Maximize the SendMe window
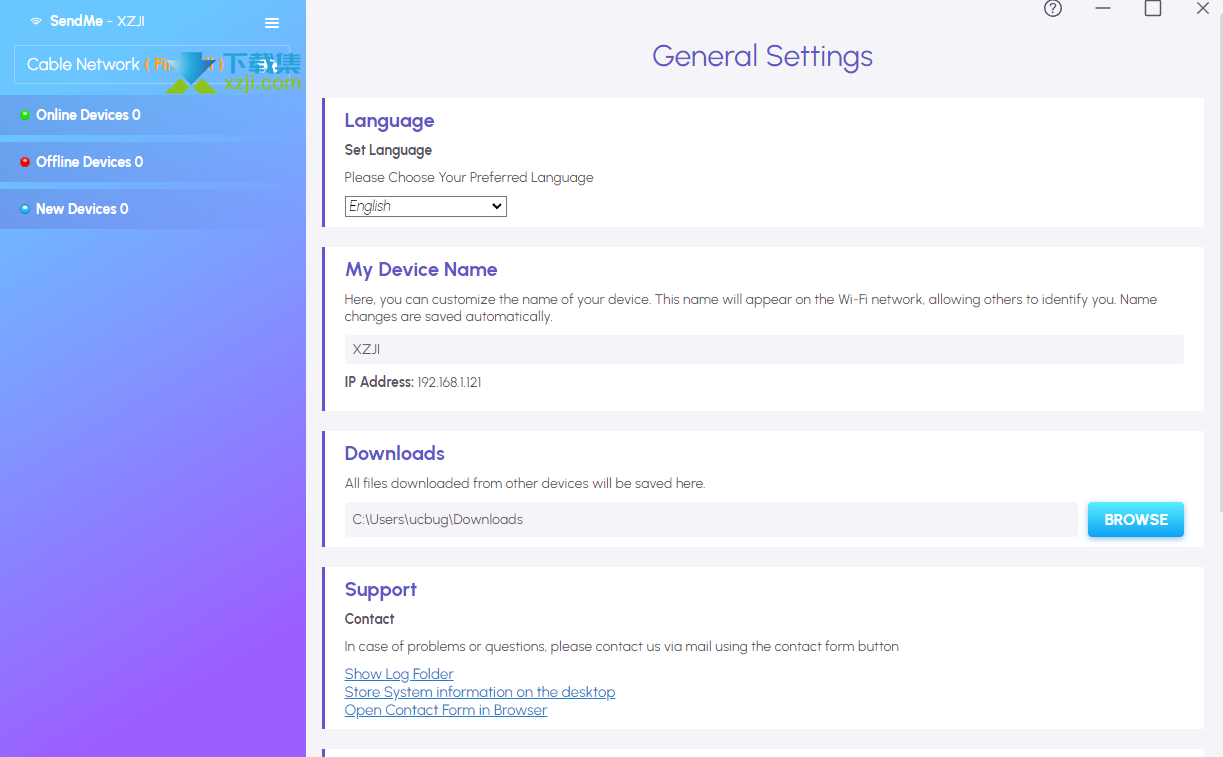The image size is (1223, 757). (1153, 9)
